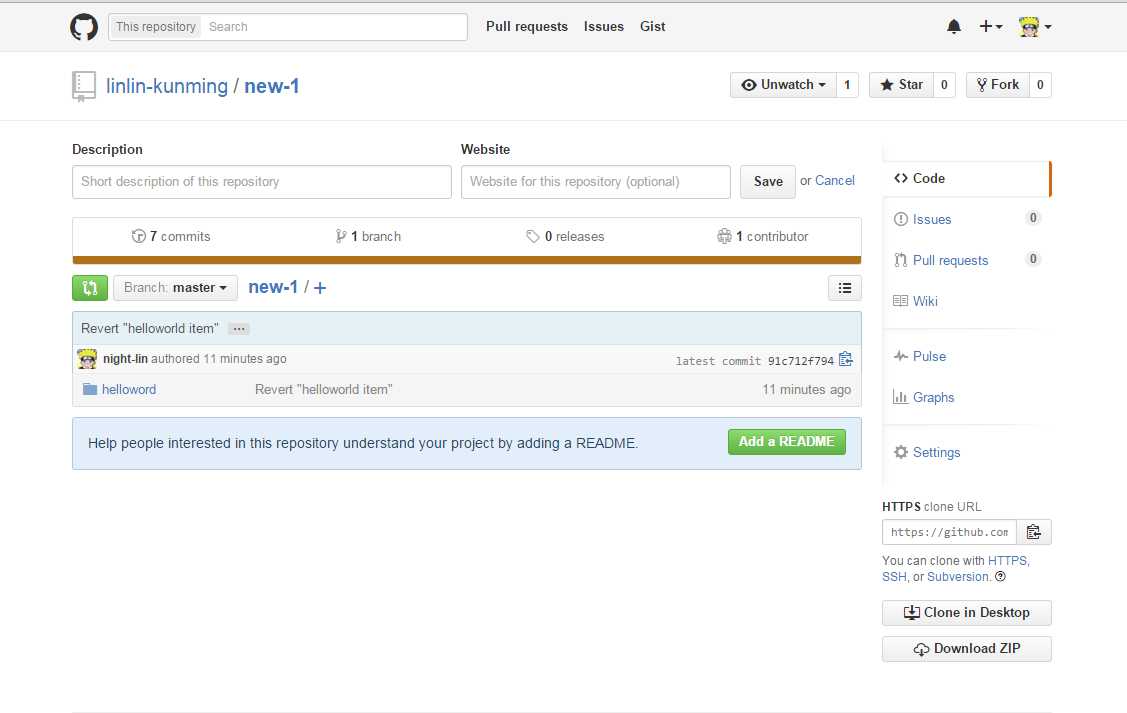Click the repository book icon beside linlin-kunming
The image size is (1127, 713).
83,86
